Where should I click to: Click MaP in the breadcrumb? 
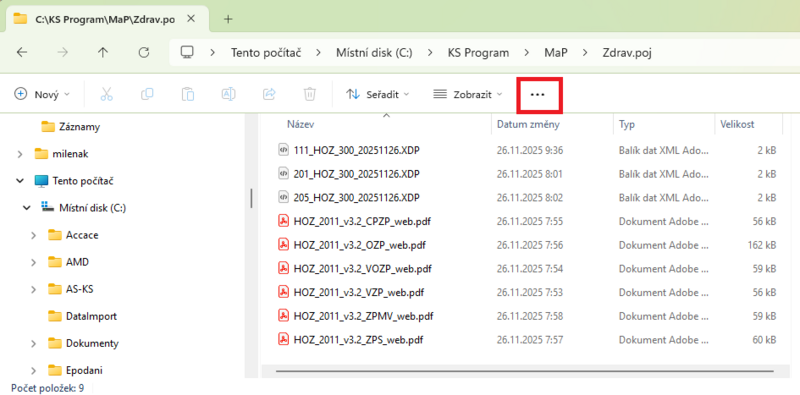click(556, 53)
